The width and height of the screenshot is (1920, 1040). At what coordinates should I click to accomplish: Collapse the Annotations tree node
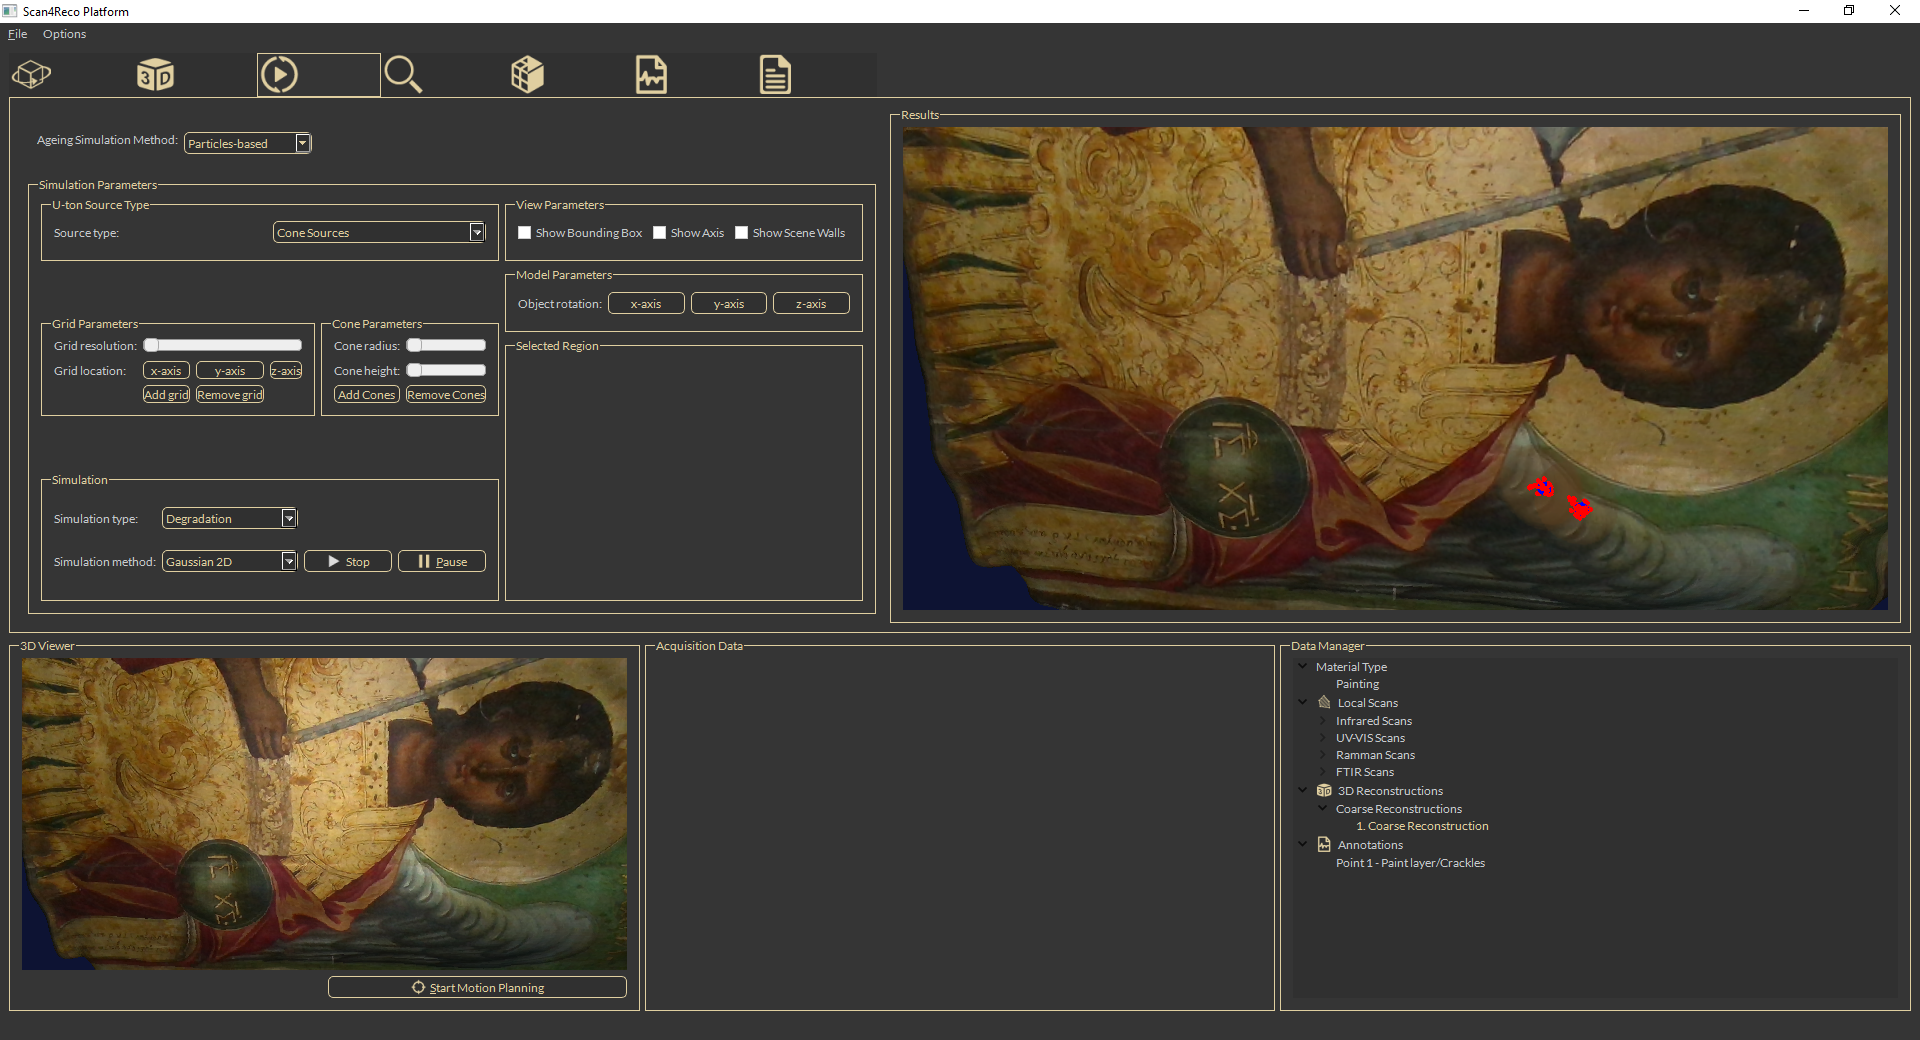1303,844
